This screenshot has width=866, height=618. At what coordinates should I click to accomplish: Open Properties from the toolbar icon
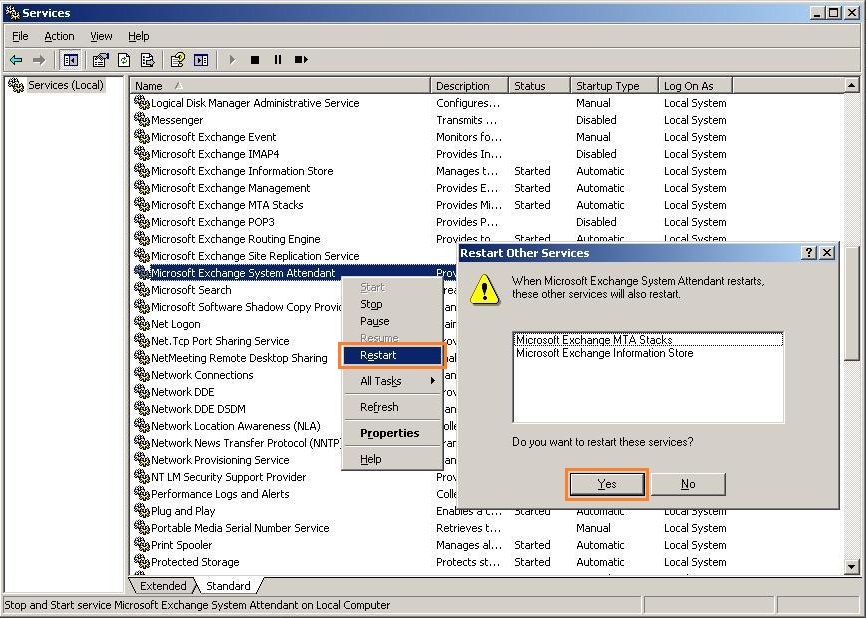(101, 60)
